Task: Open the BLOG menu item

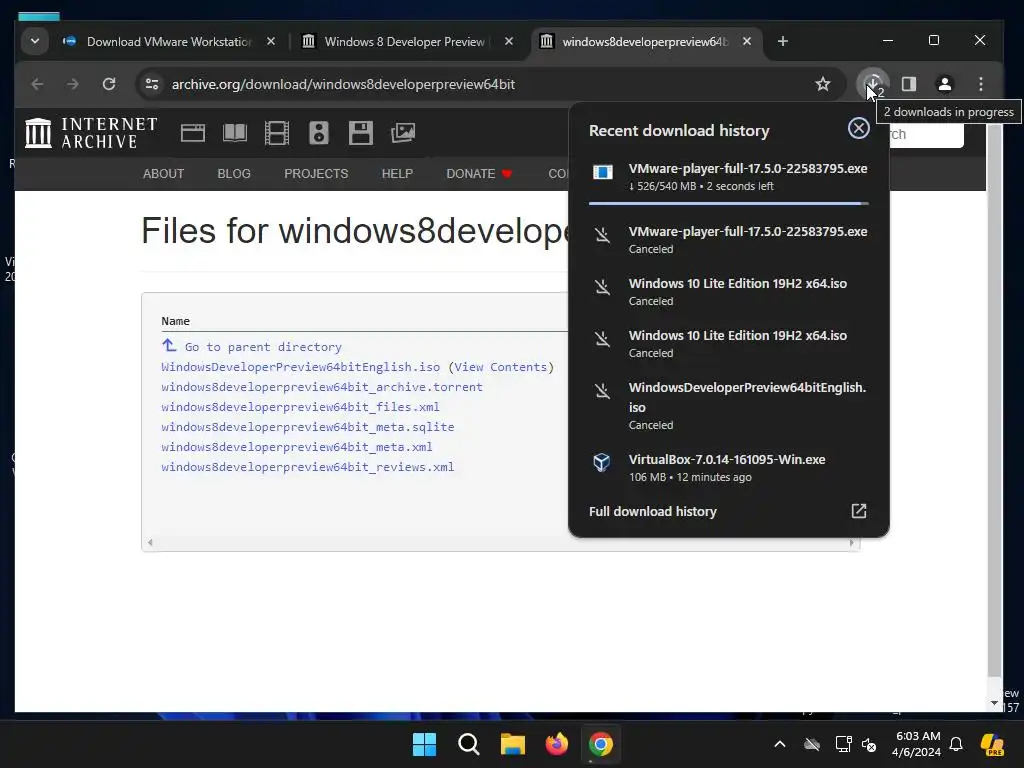Action: coord(234,174)
